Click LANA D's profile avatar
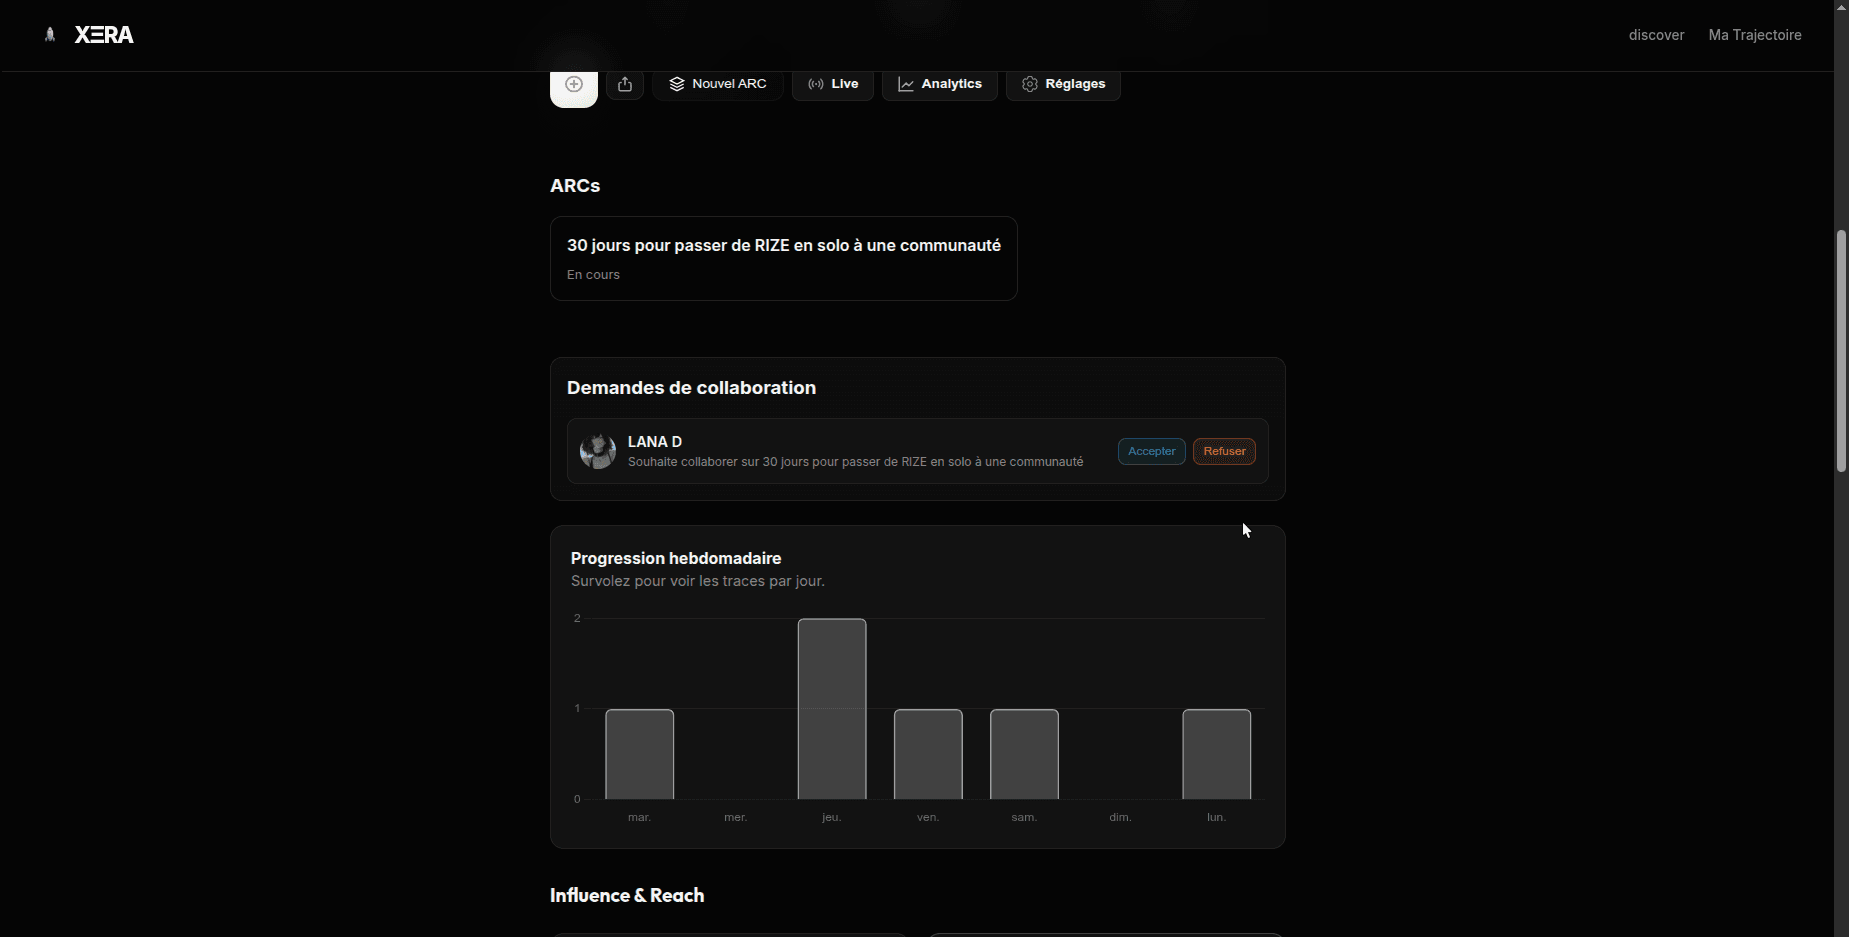The width and height of the screenshot is (1849, 937). [597, 451]
